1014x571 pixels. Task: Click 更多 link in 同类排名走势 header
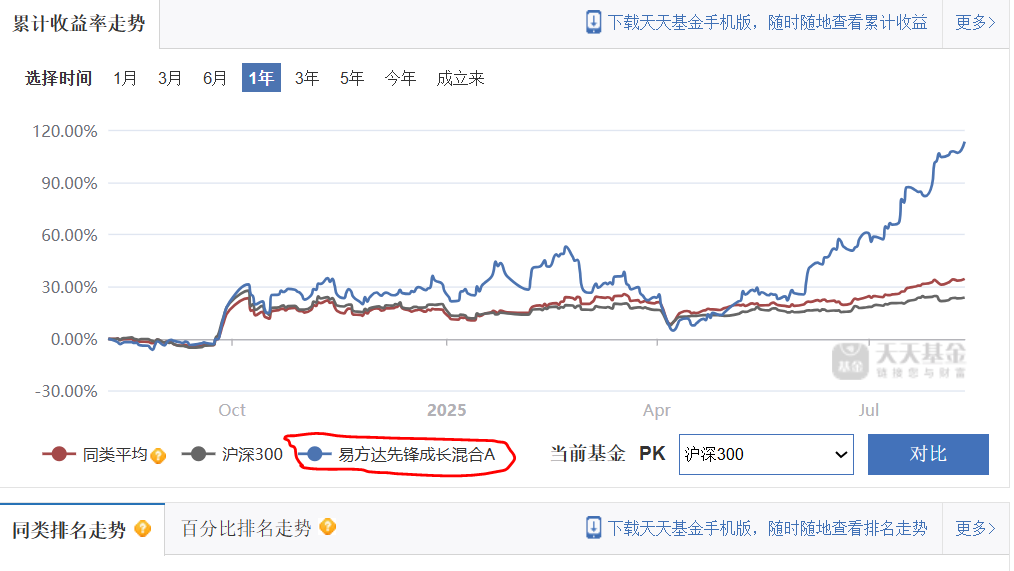975,528
